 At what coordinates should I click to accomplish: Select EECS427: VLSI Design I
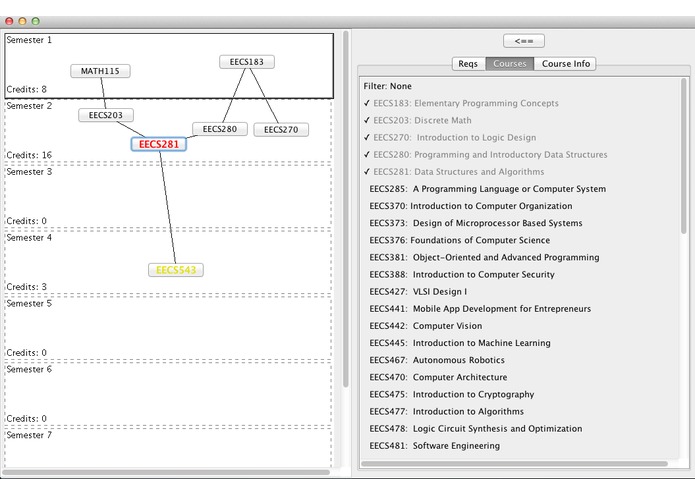point(418,292)
